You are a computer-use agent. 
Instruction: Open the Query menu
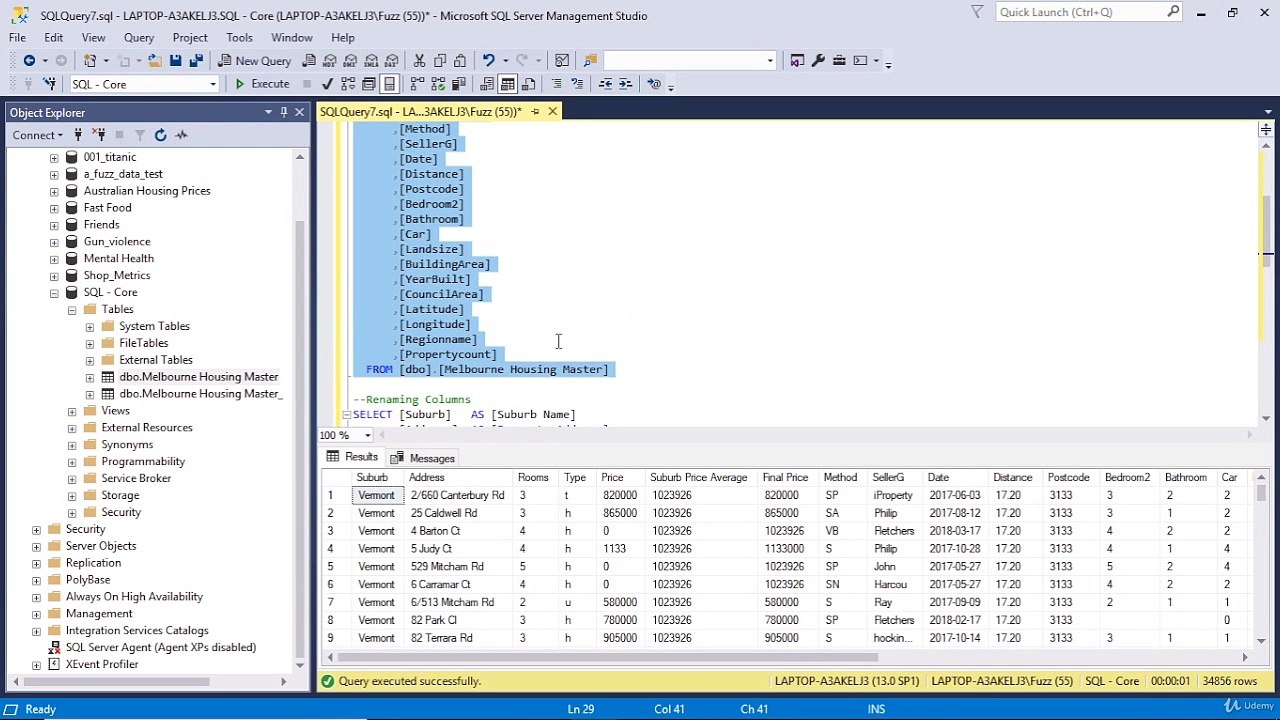click(139, 38)
